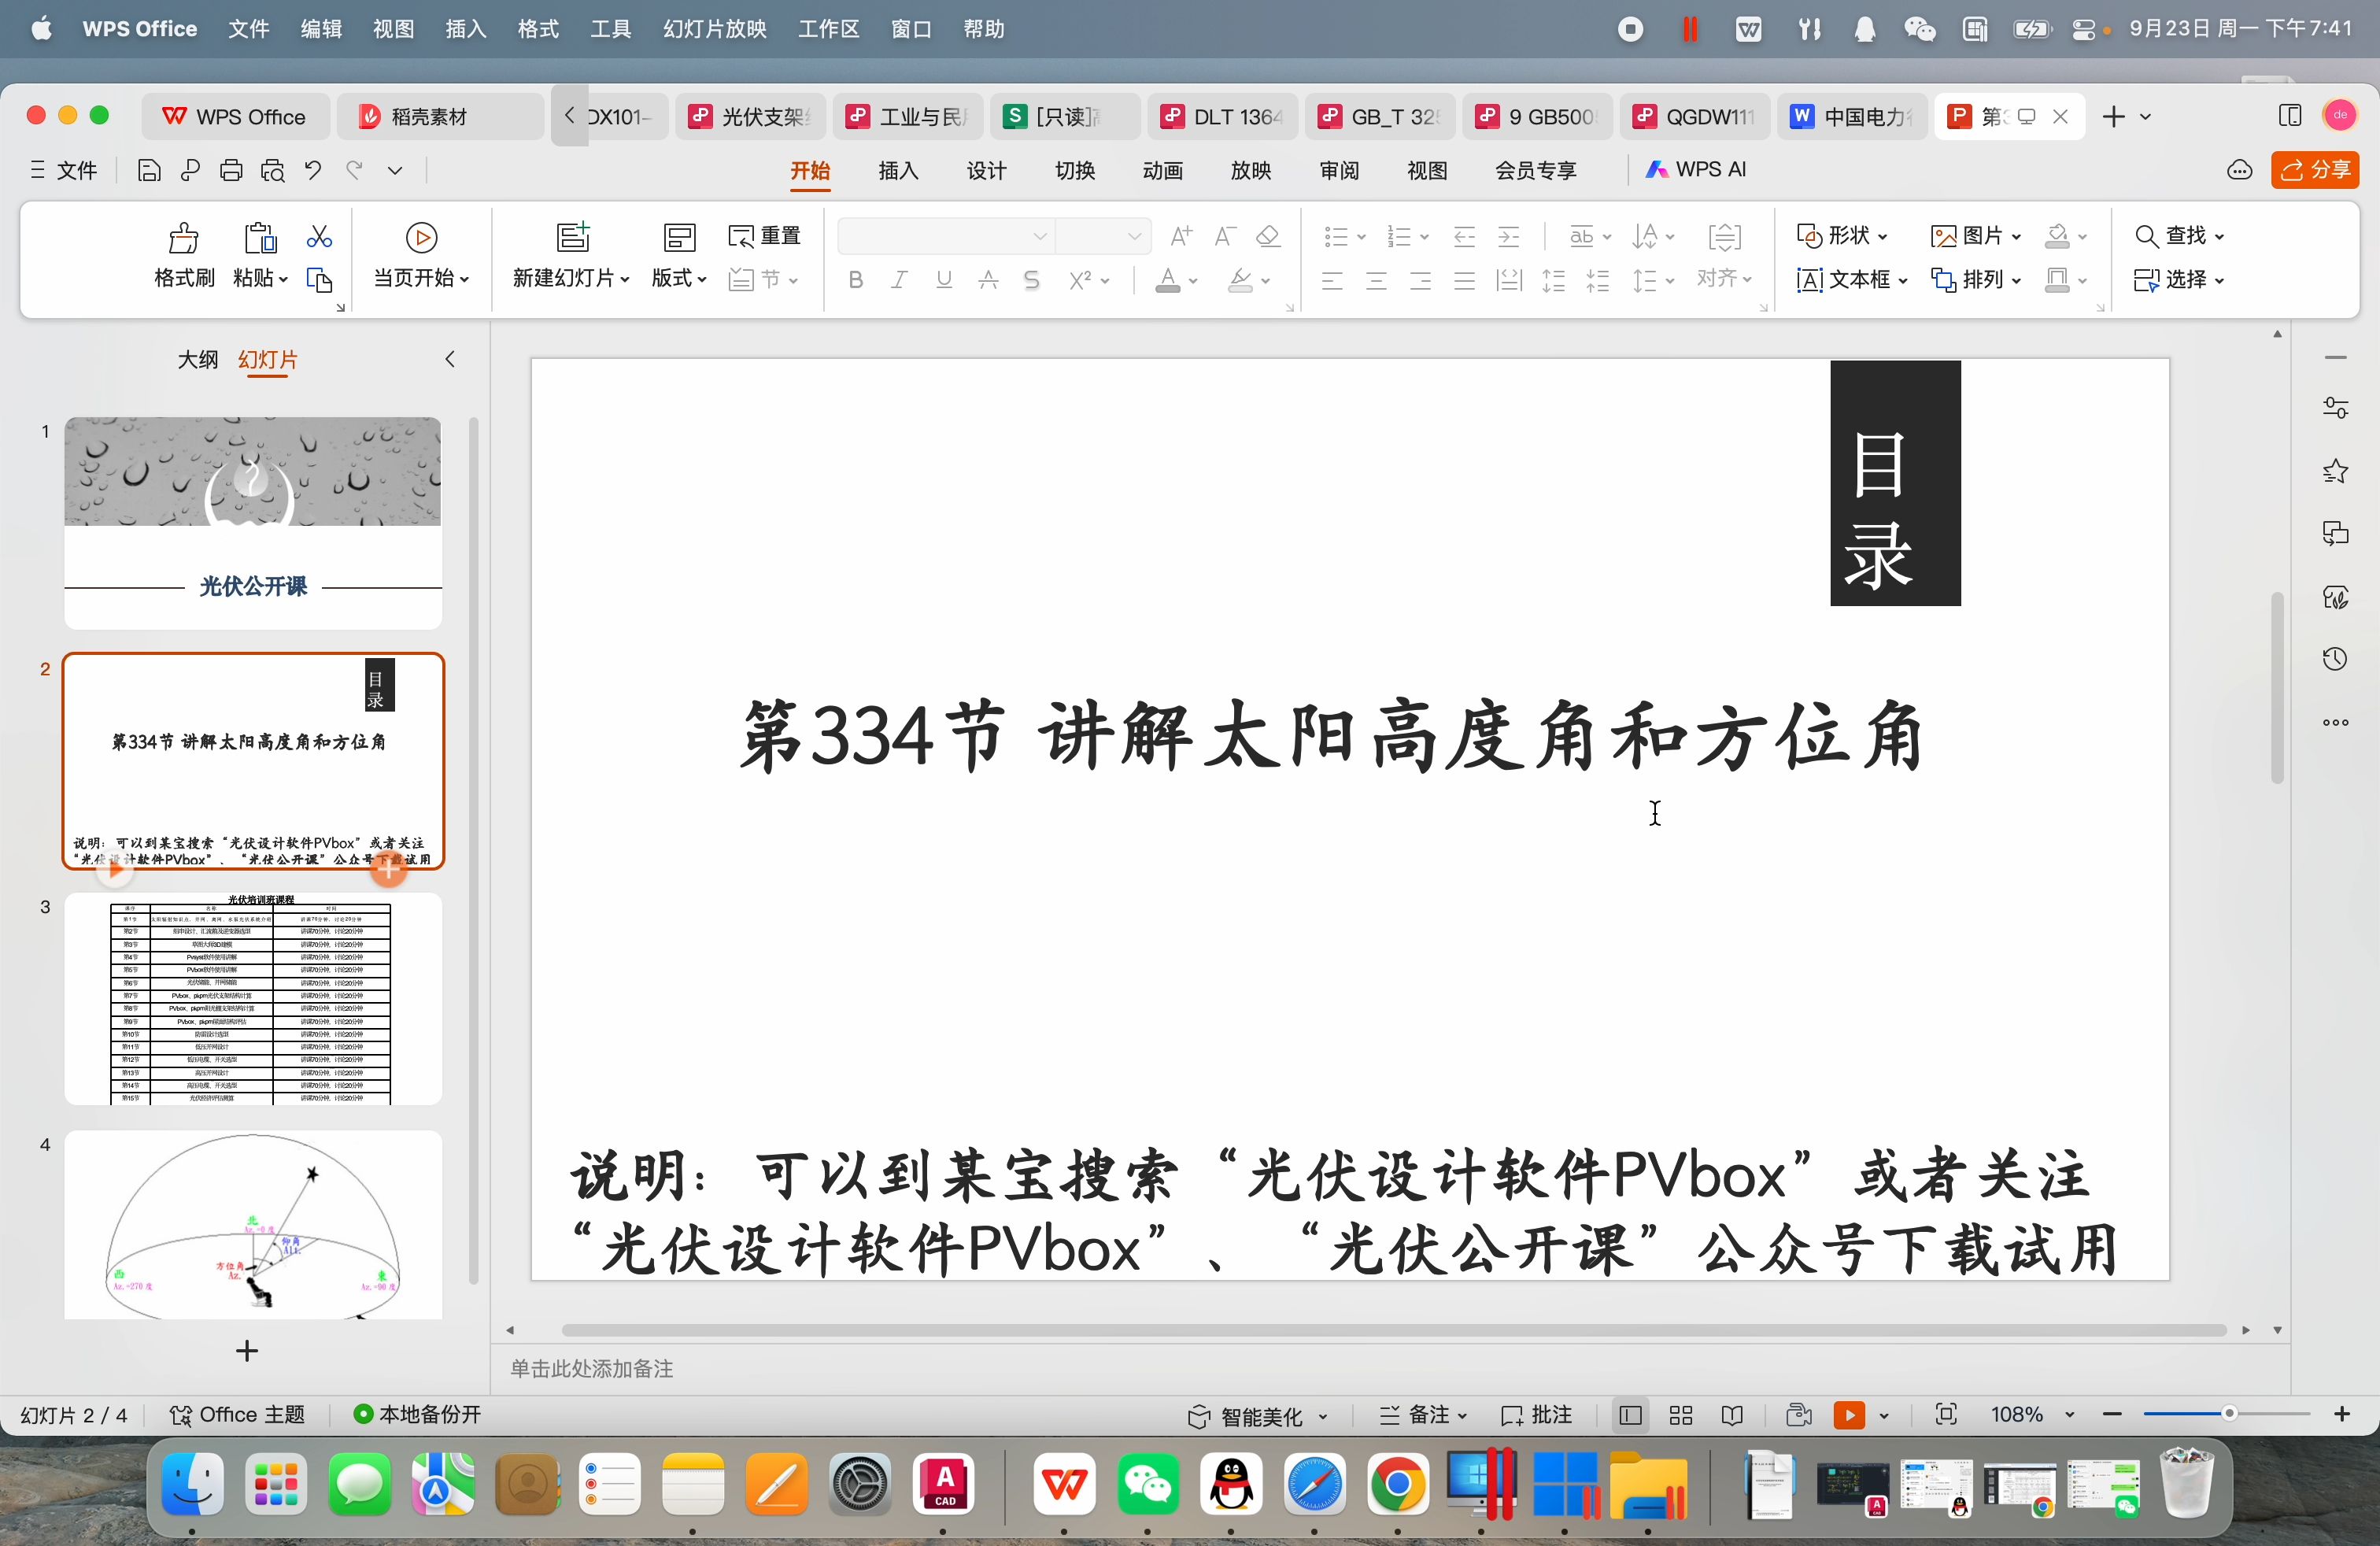The height and width of the screenshot is (1546, 2380).
Task: Open the Insert (插入) ribbon tab
Action: pos(898,170)
